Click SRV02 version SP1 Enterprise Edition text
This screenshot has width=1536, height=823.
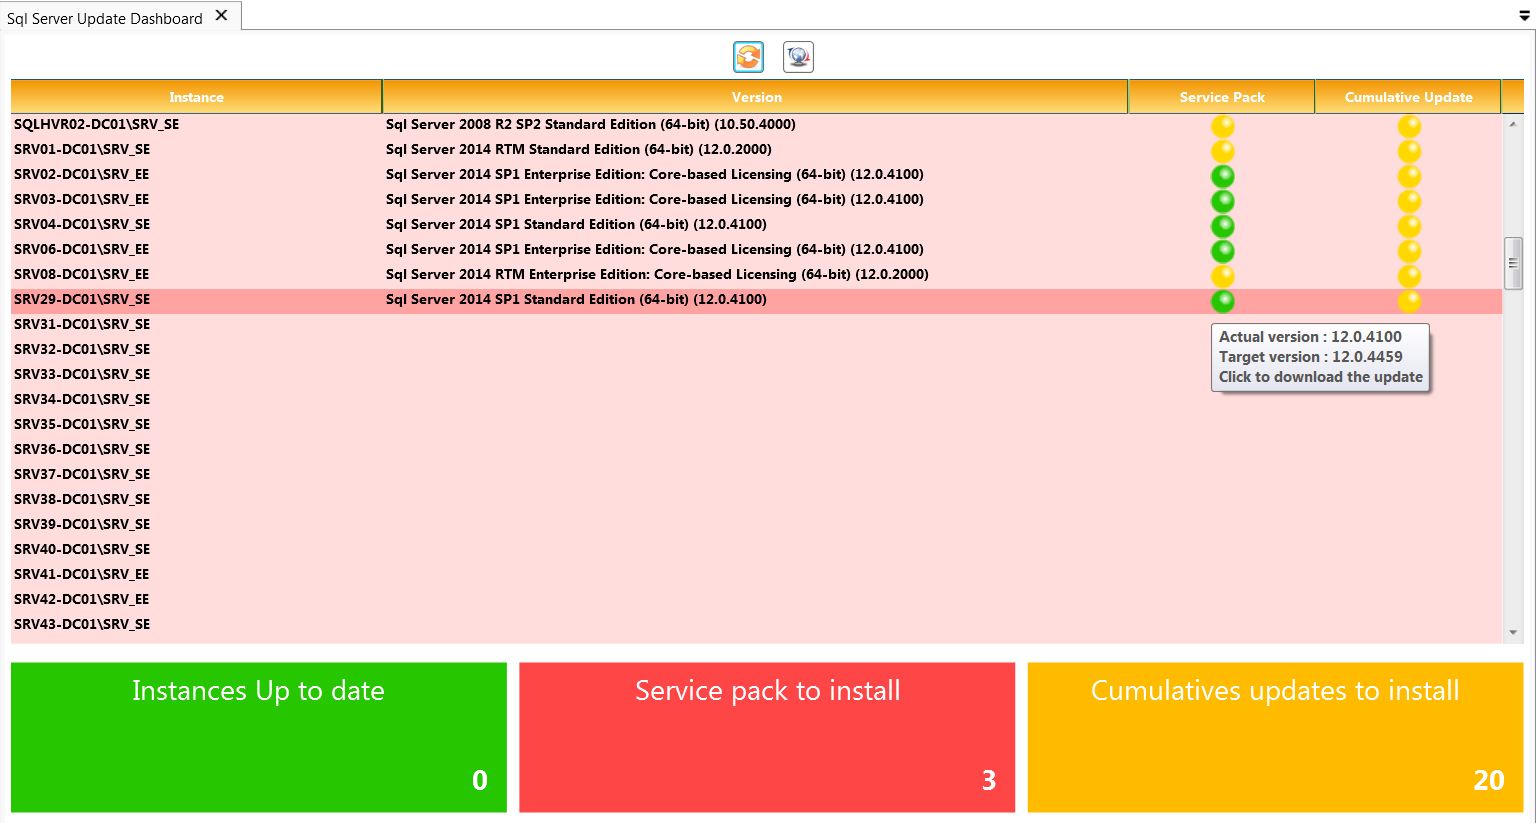tap(655, 174)
